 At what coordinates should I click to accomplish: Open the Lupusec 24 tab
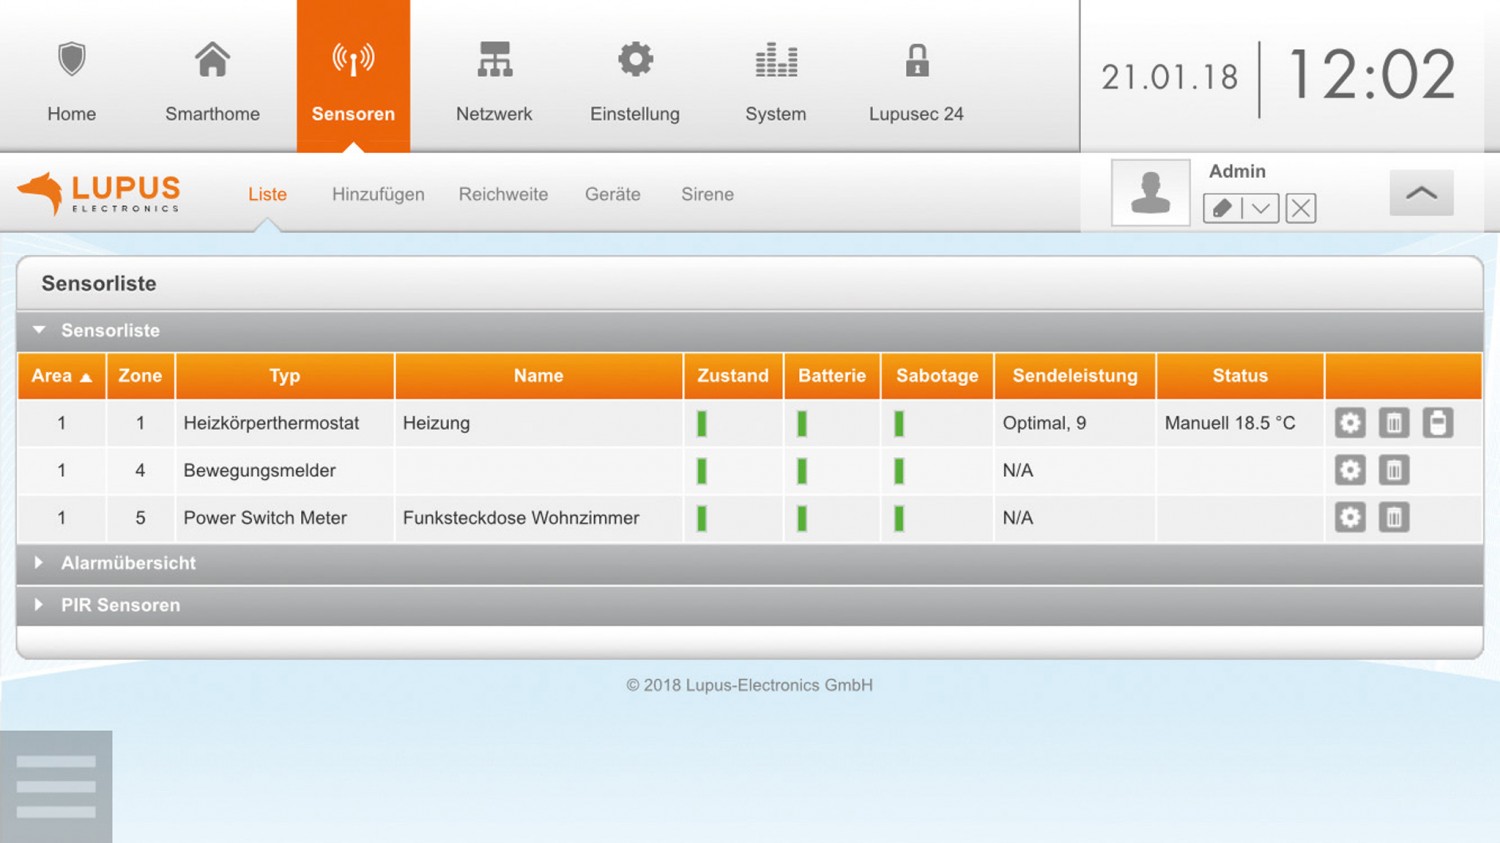(x=916, y=82)
